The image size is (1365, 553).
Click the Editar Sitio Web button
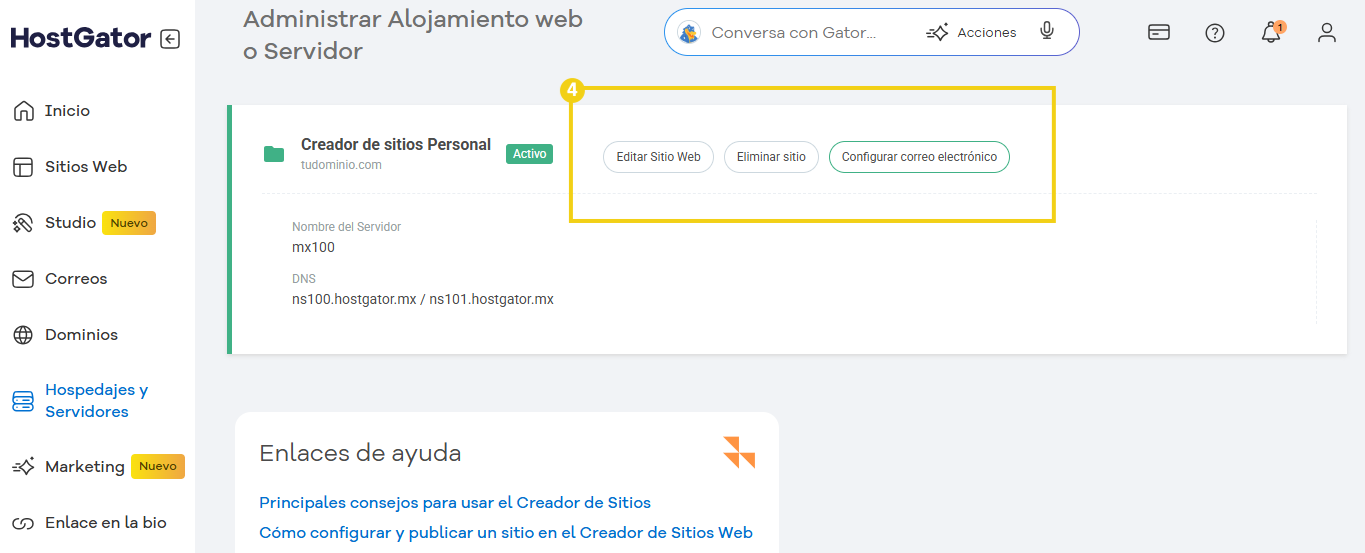pos(658,157)
